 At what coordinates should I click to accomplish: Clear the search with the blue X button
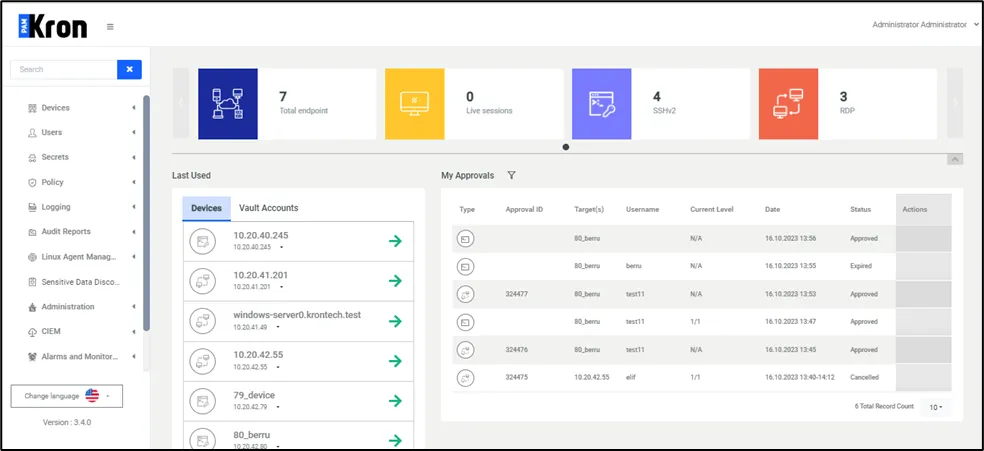pos(129,70)
